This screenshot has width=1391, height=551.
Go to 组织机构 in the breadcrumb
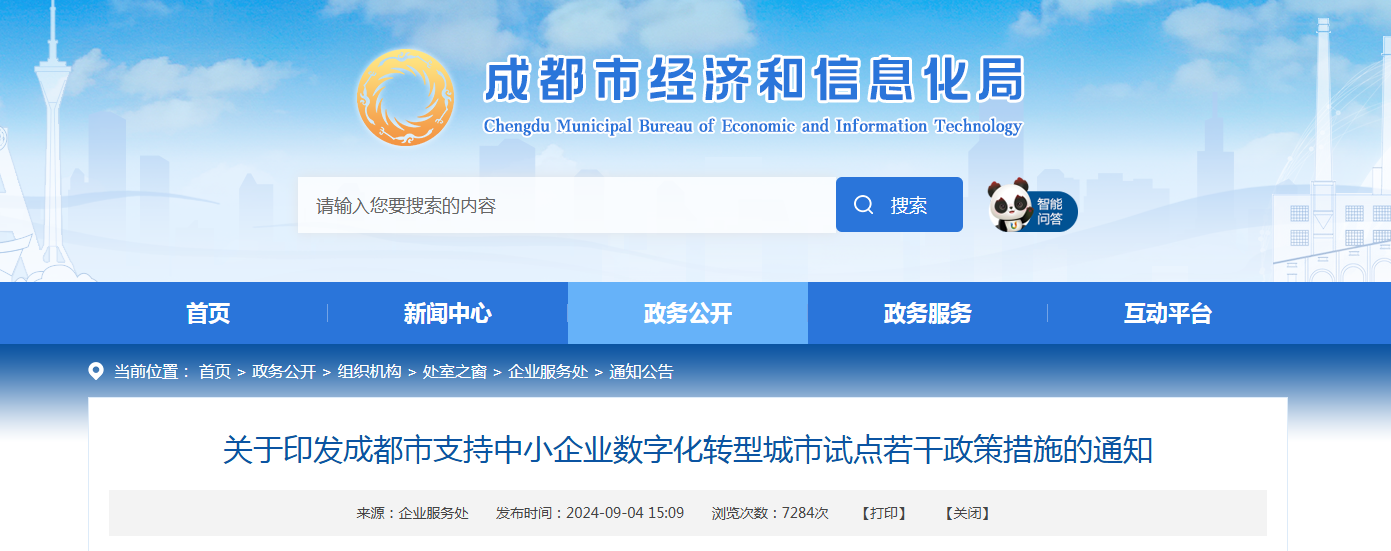click(369, 372)
